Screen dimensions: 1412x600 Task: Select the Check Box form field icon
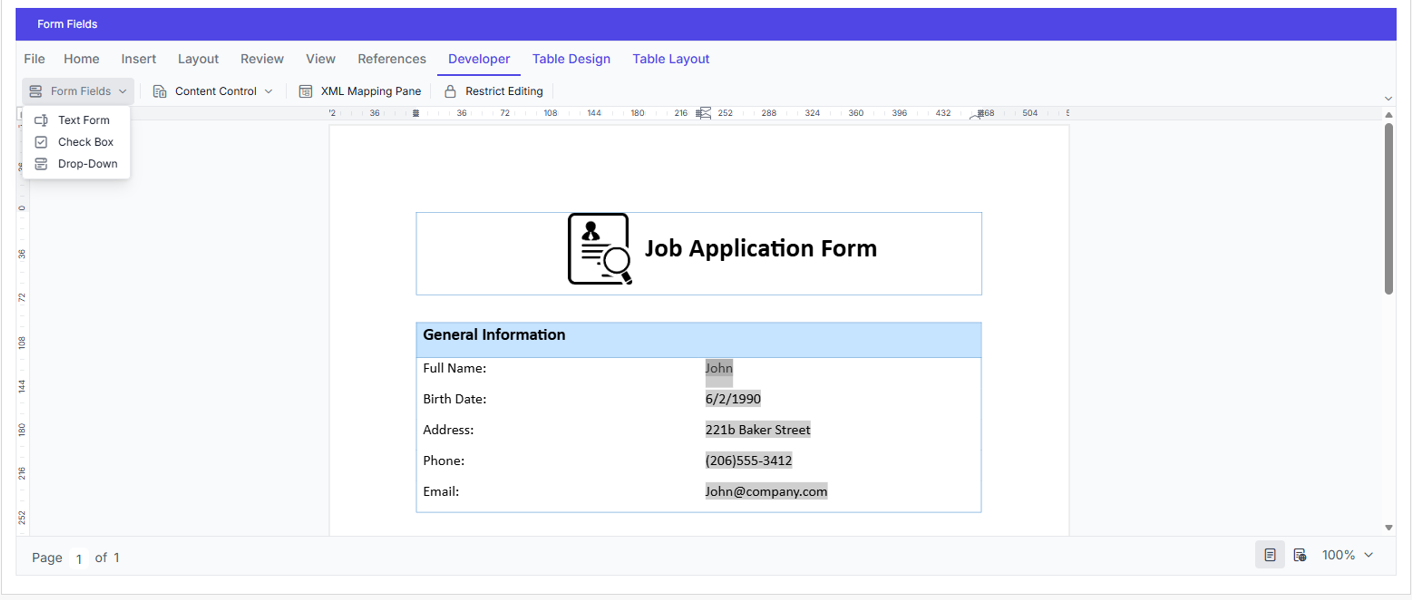pyautogui.click(x=42, y=141)
